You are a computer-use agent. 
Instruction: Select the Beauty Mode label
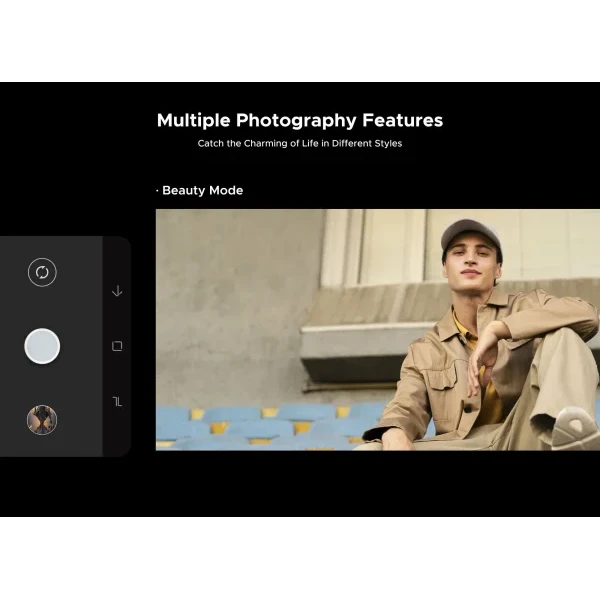(x=202, y=190)
